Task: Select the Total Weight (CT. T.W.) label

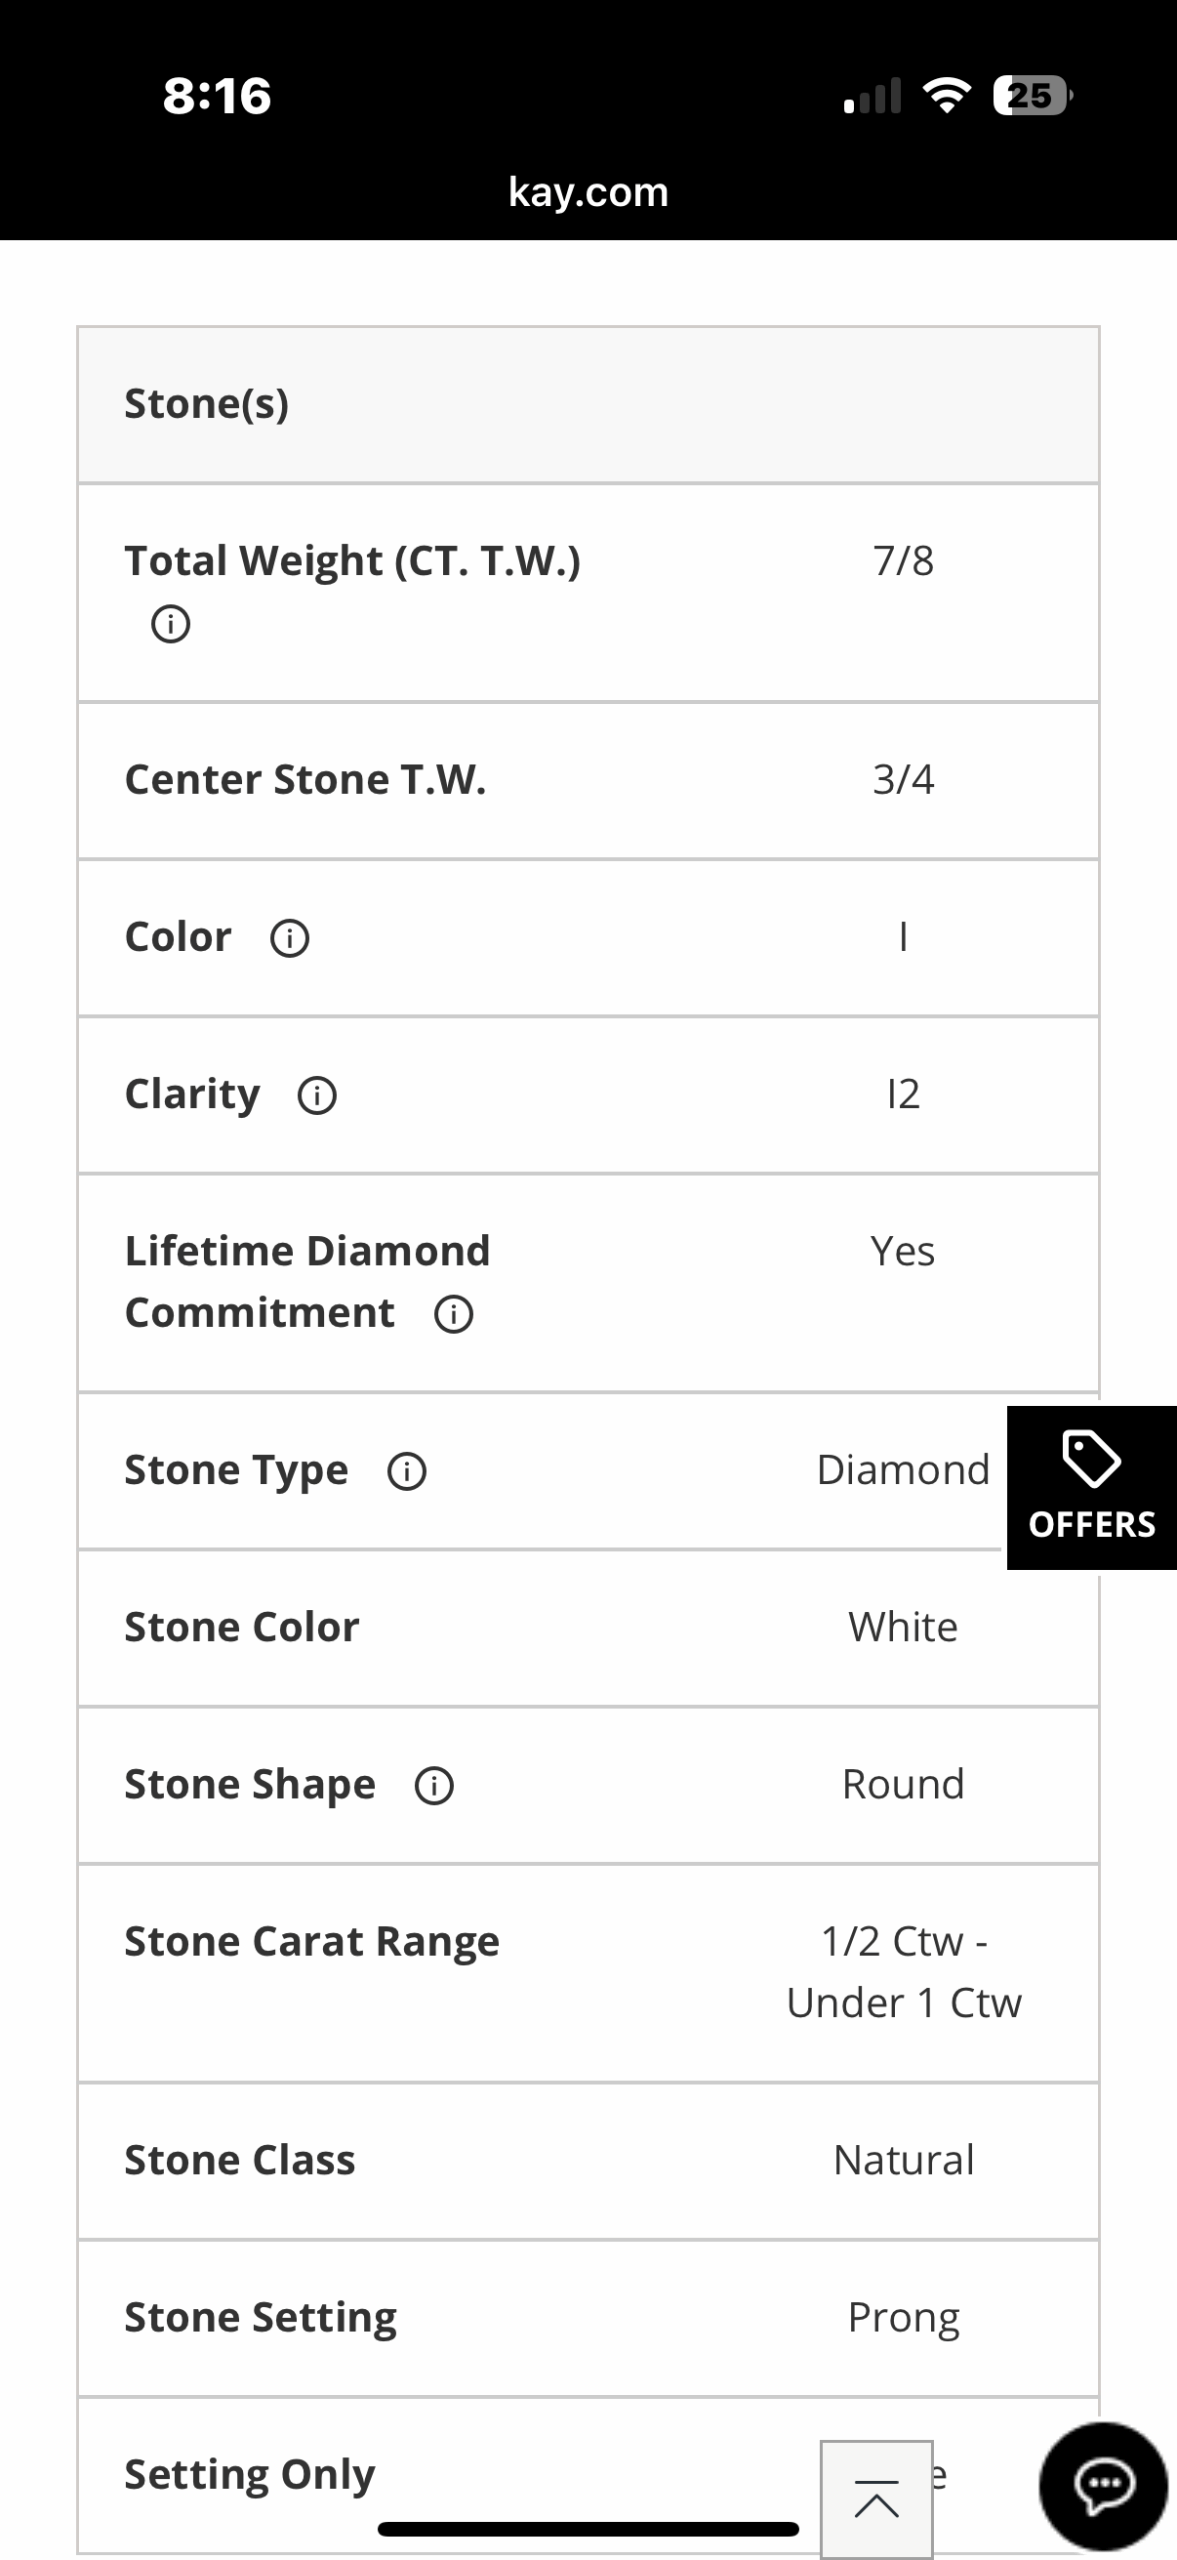Action: [x=352, y=561]
